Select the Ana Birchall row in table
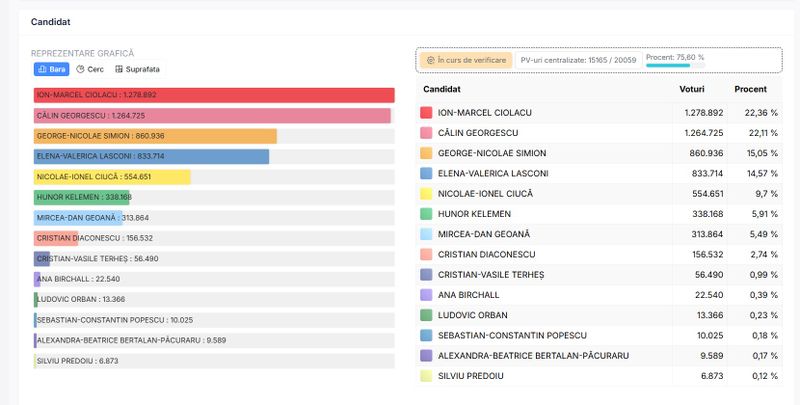Viewport: 800px width, 405px height. coord(598,295)
